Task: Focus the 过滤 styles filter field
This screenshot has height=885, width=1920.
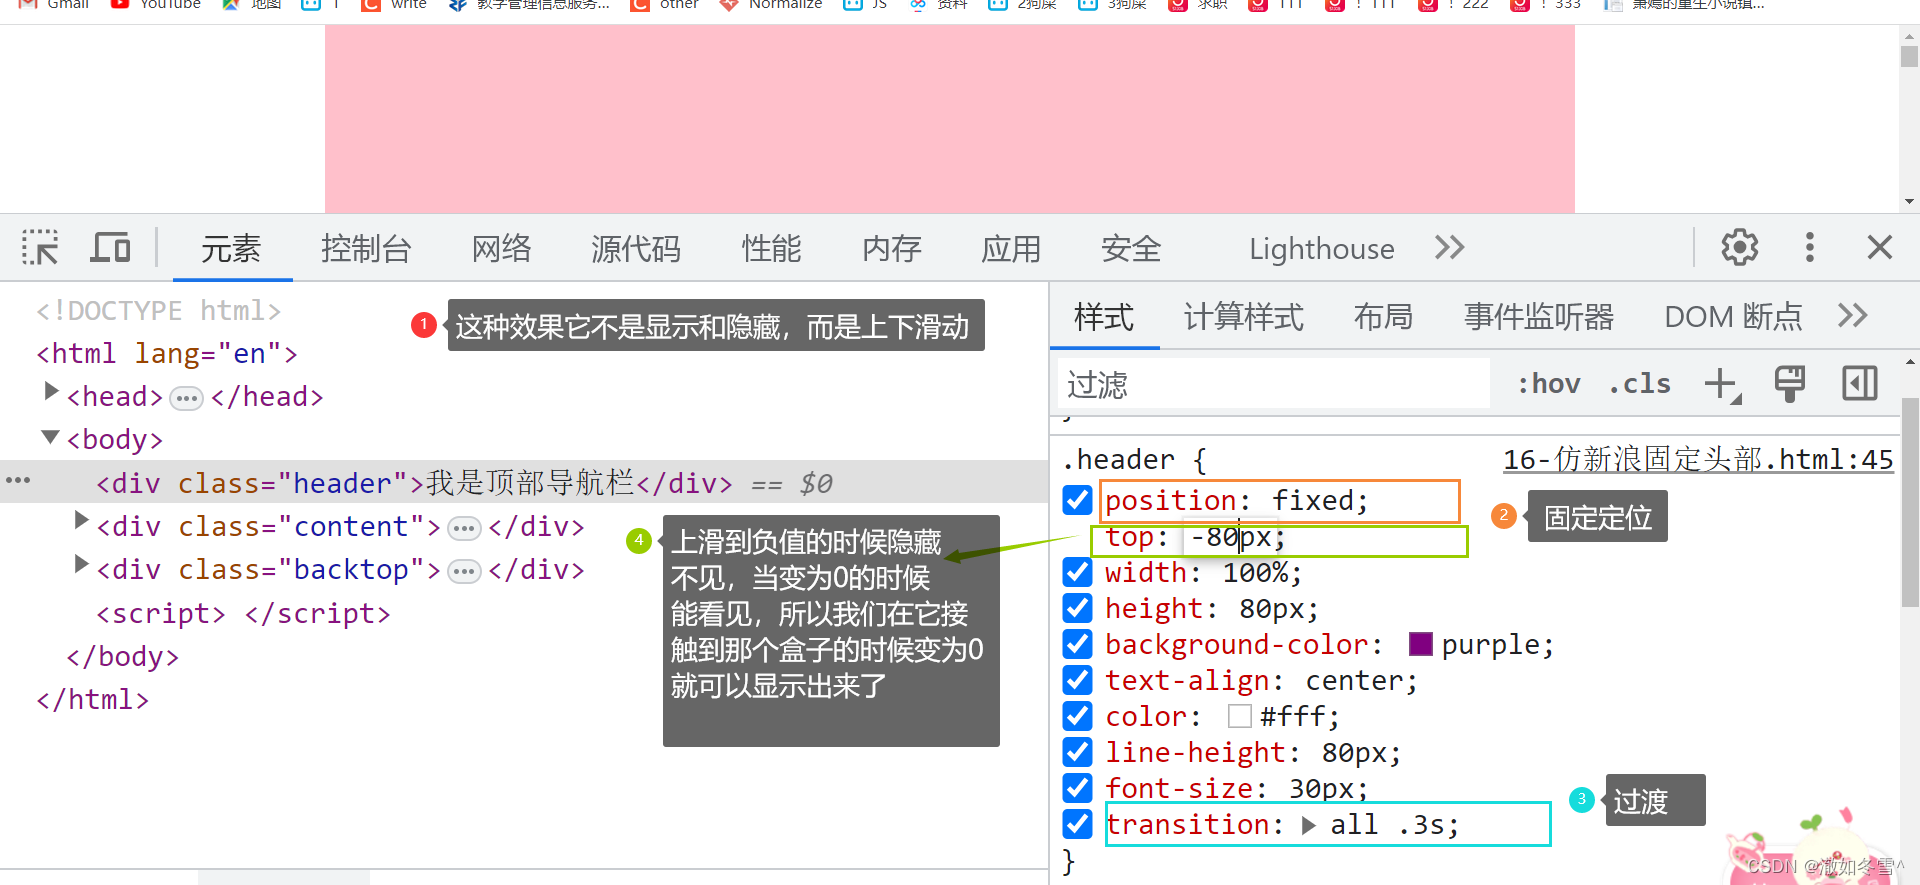Action: tap(1273, 384)
